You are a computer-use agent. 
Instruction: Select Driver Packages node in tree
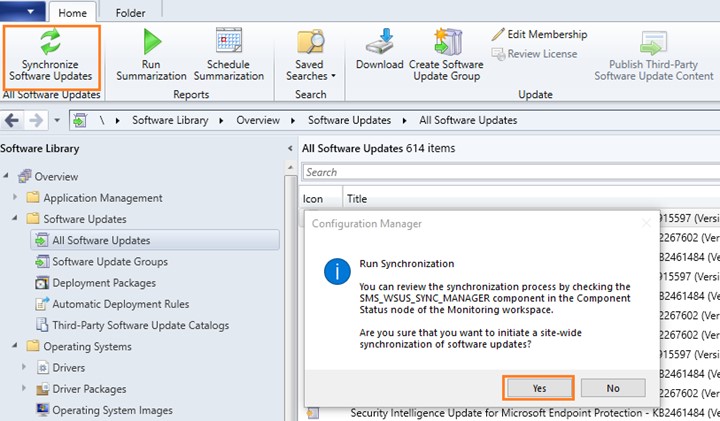pyautogui.click(x=89, y=389)
